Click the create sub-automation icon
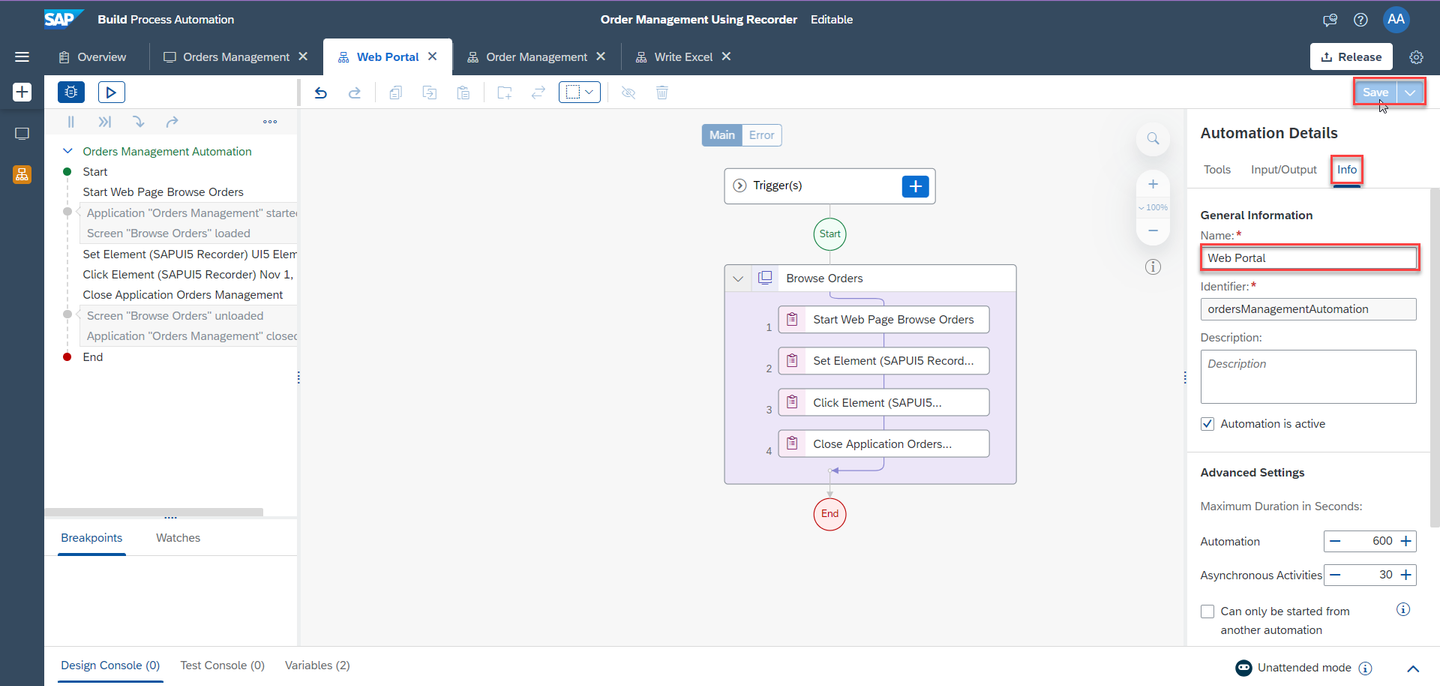1440x686 pixels. point(505,92)
